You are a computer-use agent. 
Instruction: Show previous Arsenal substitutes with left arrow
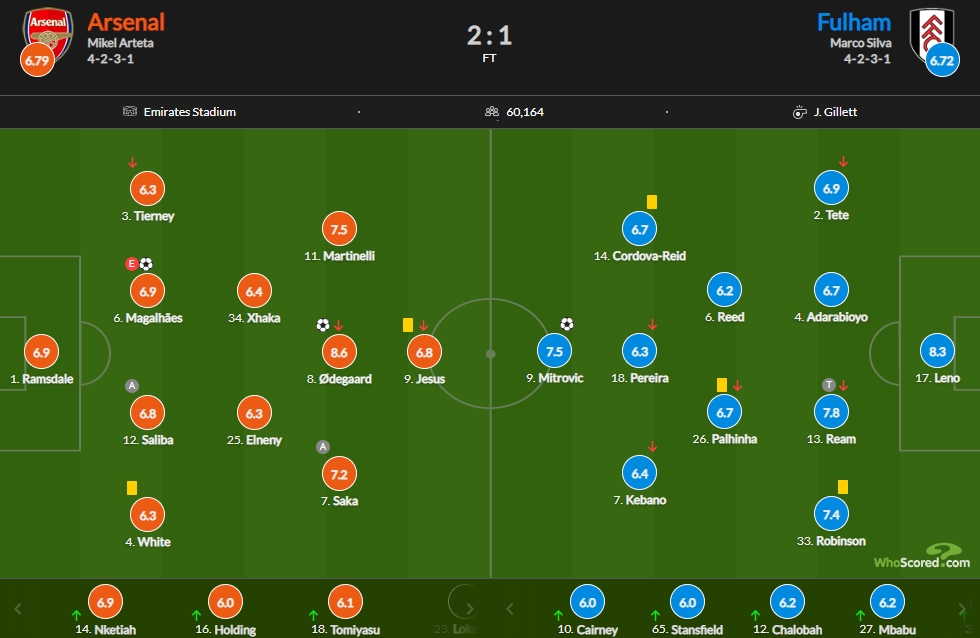pyautogui.click(x=18, y=608)
